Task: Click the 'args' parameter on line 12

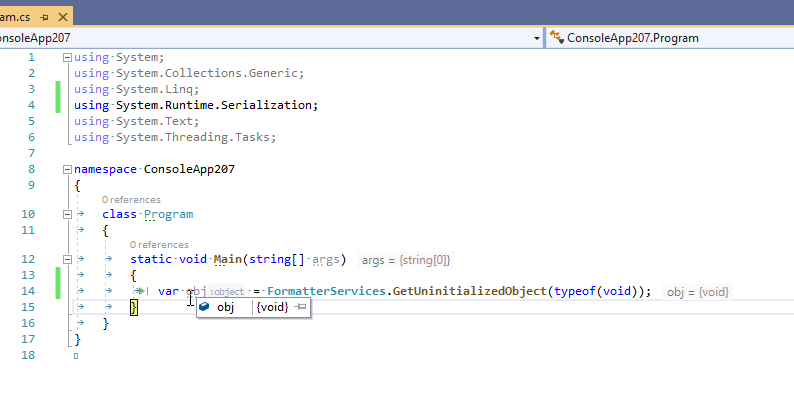Action: [x=326, y=260]
